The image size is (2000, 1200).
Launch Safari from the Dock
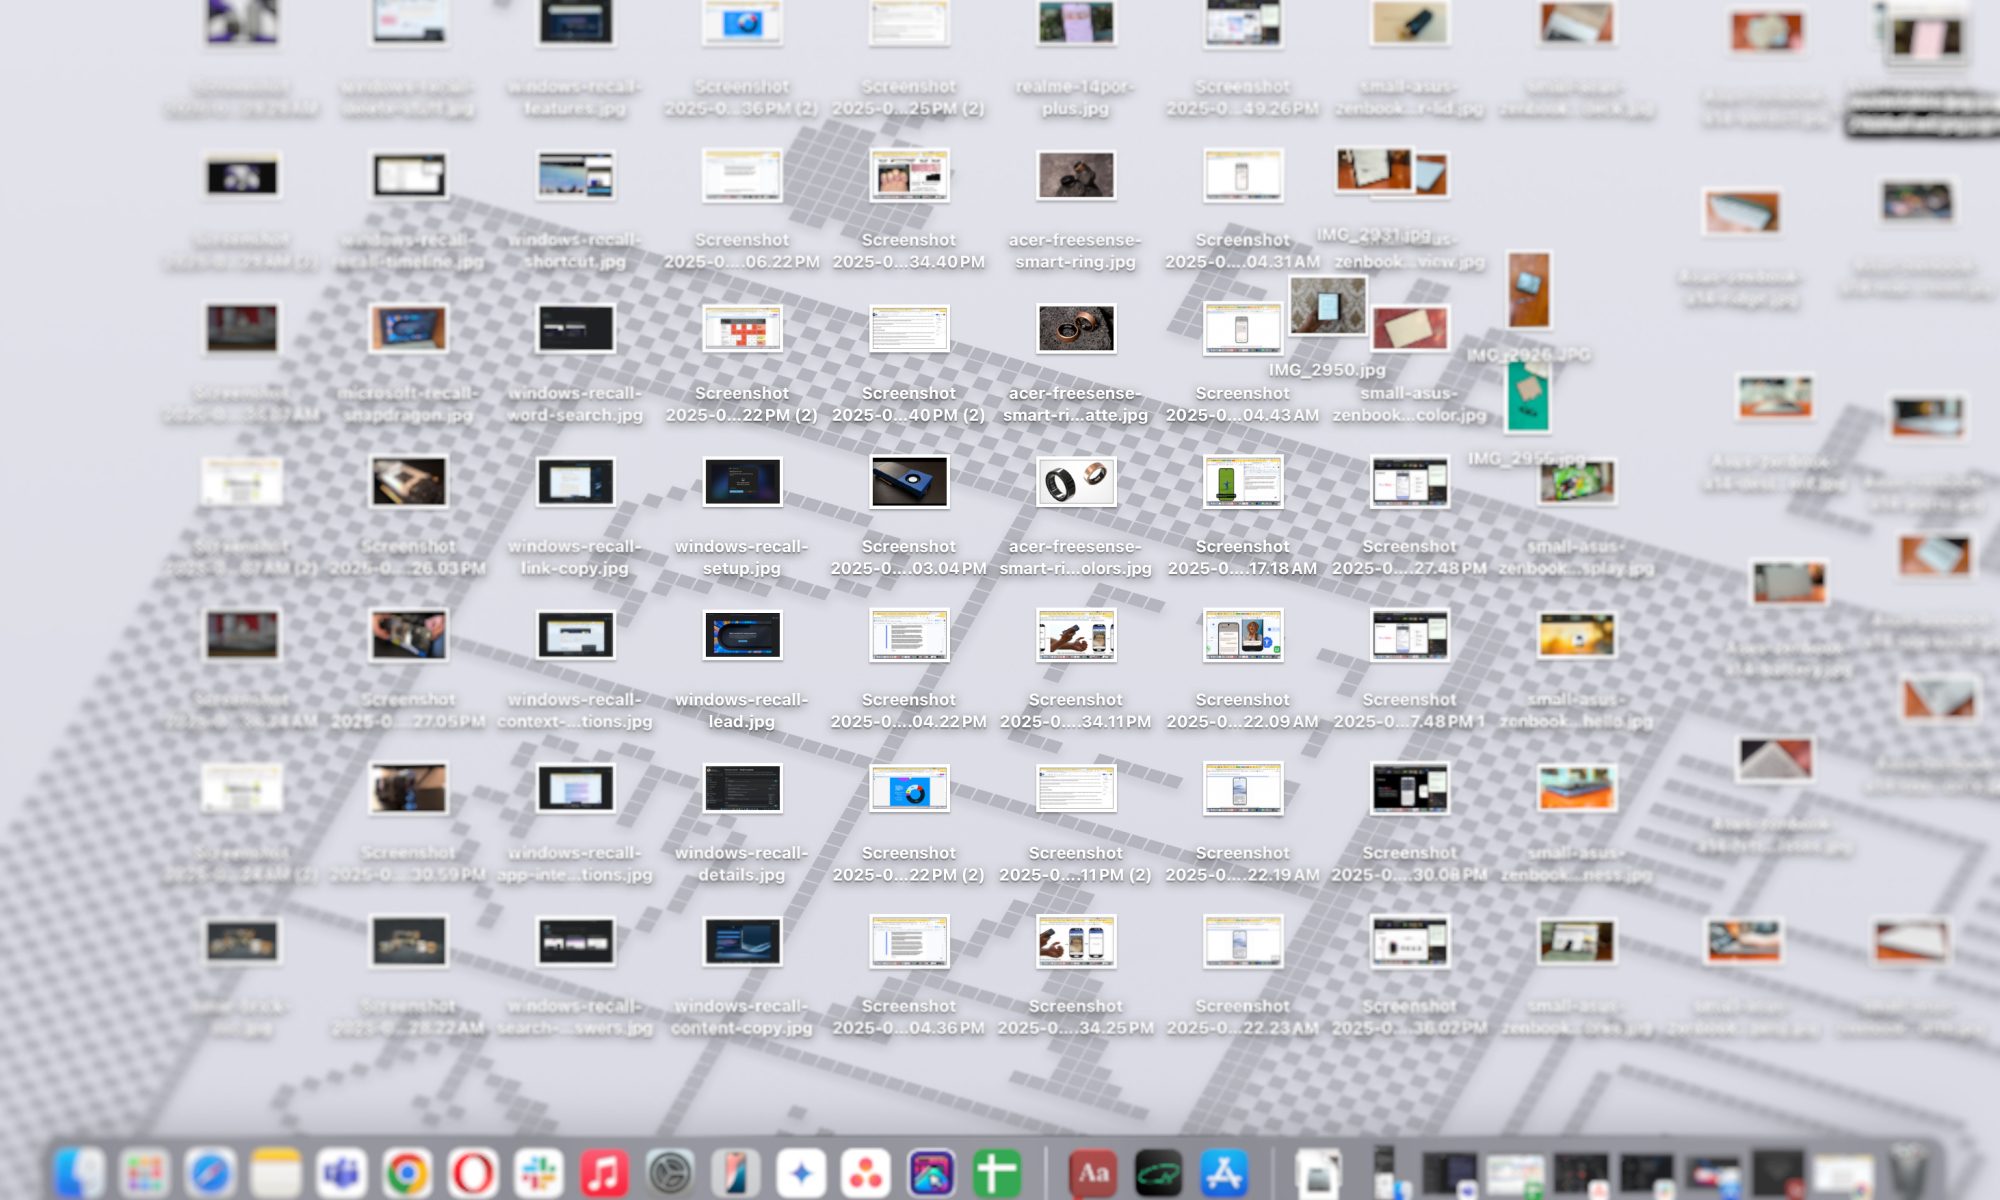click(210, 1172)
